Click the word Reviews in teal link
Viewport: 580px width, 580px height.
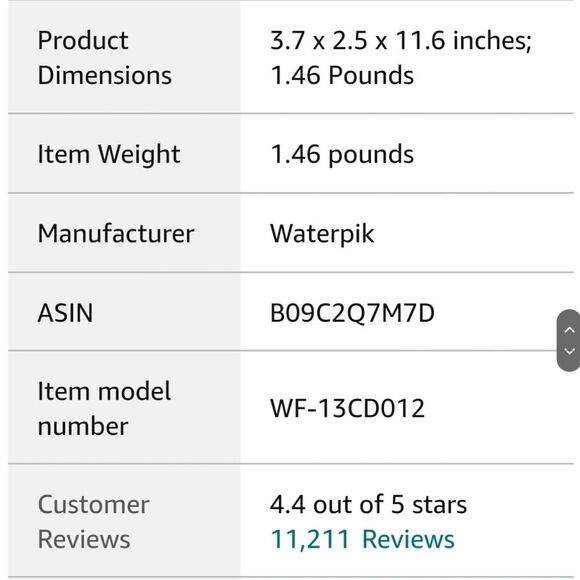pyautogui.click(x=408, y=539)
